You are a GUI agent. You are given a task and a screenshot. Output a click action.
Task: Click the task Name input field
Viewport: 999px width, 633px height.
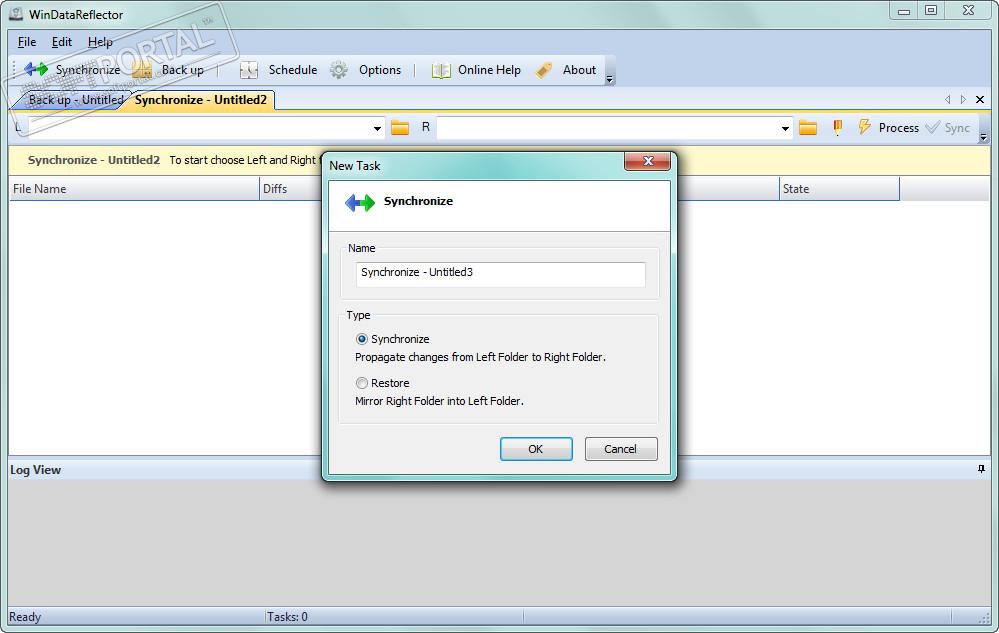[x=500, y=274]
